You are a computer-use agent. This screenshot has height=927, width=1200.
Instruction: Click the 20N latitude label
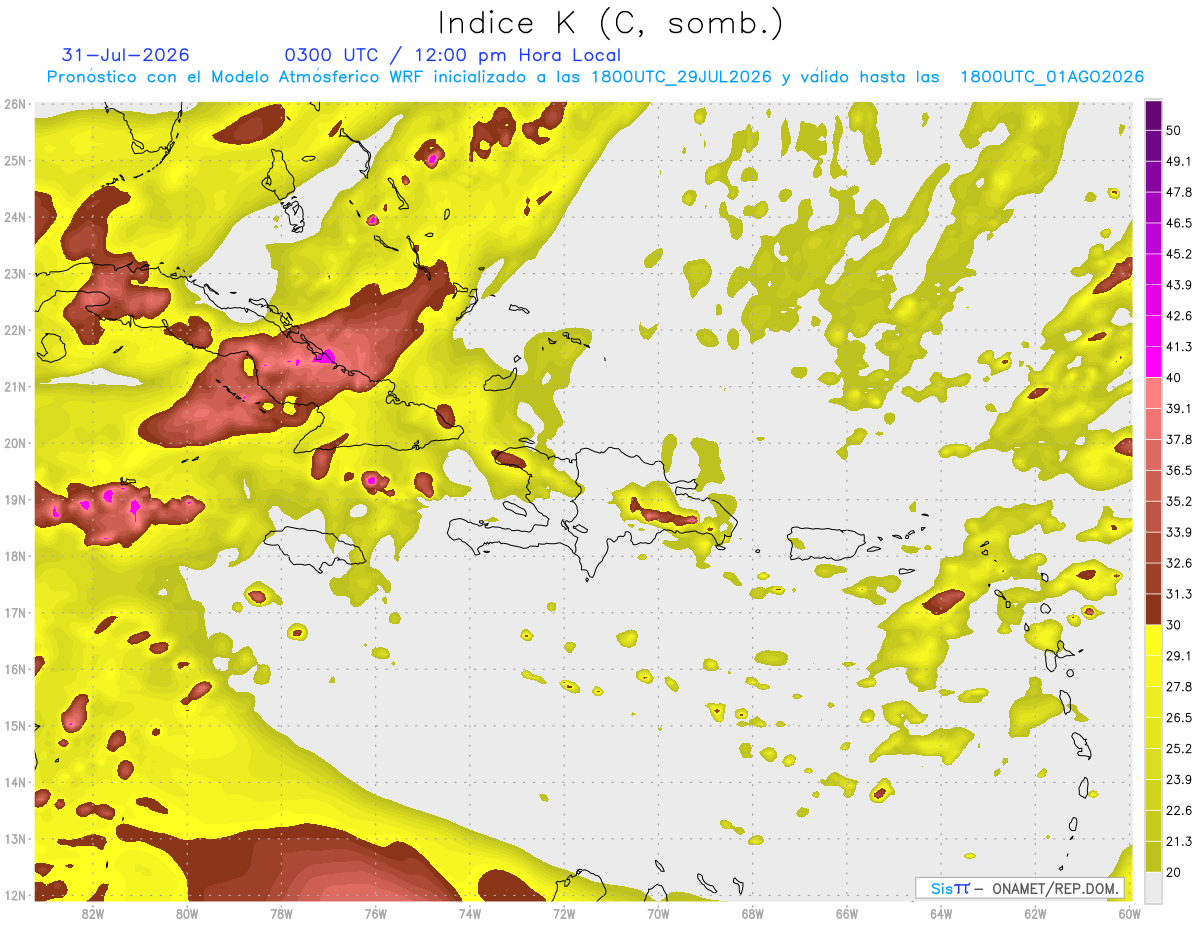pyautogui.click(x=15, y=443)
